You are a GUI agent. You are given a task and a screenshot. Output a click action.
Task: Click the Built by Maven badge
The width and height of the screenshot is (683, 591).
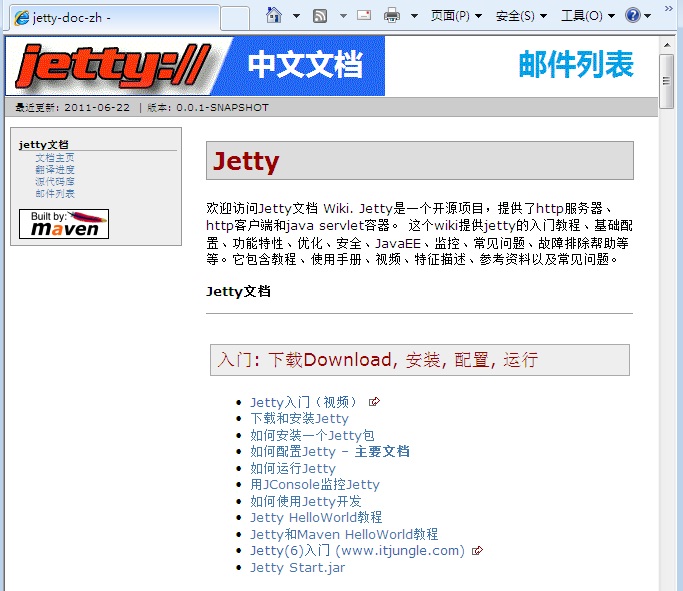(64, 224)
